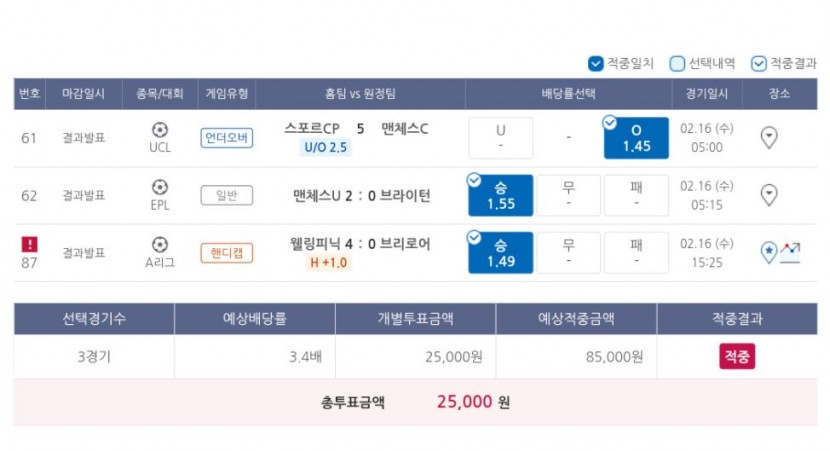
Task: Select the 승 1.49 odds for 웰링피닉
Action: coord(501,253)
